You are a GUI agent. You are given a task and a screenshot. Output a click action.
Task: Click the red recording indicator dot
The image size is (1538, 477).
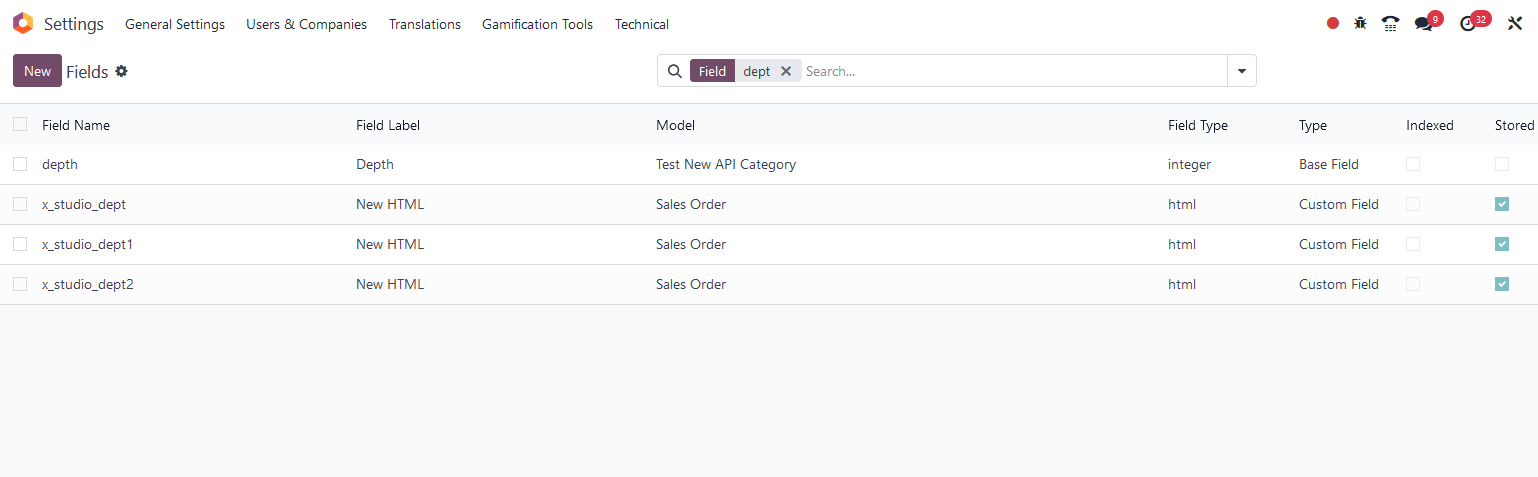(1333, 24)
